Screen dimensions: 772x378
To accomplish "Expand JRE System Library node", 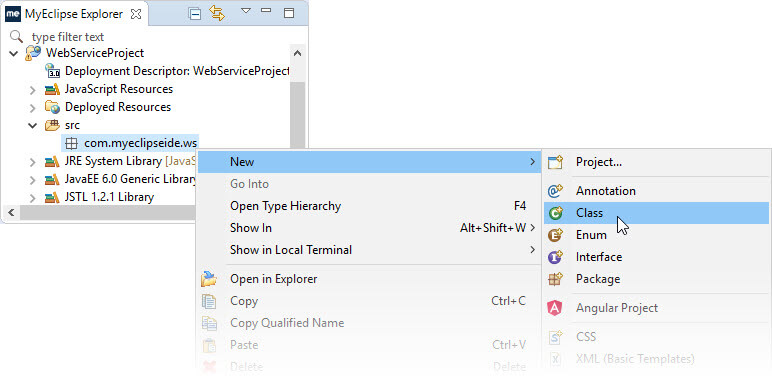I will (32, 162).
